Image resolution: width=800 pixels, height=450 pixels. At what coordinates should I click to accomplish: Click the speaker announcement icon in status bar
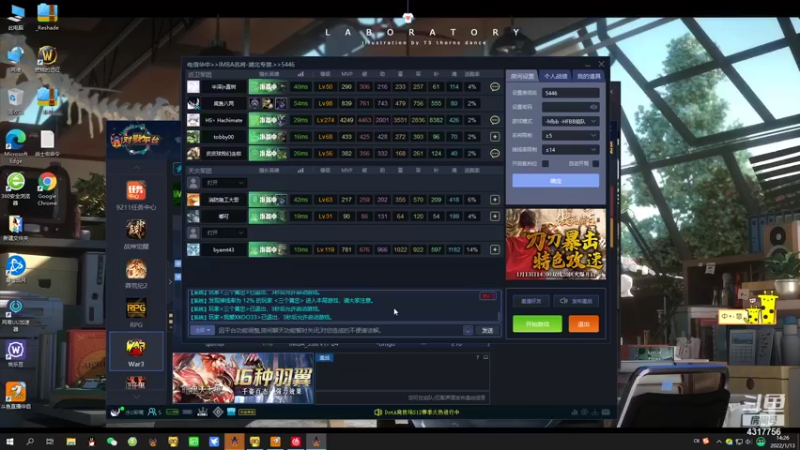point(378,412)
